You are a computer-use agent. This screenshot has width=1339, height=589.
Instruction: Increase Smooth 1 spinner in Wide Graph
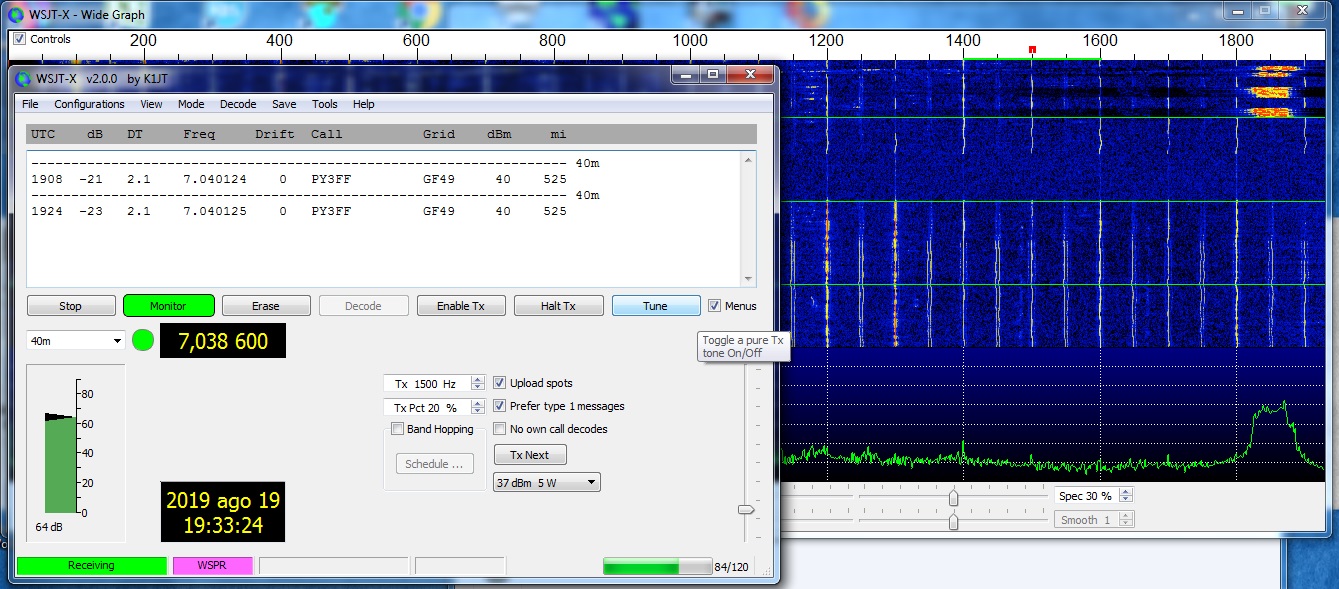pos(1127,516)
